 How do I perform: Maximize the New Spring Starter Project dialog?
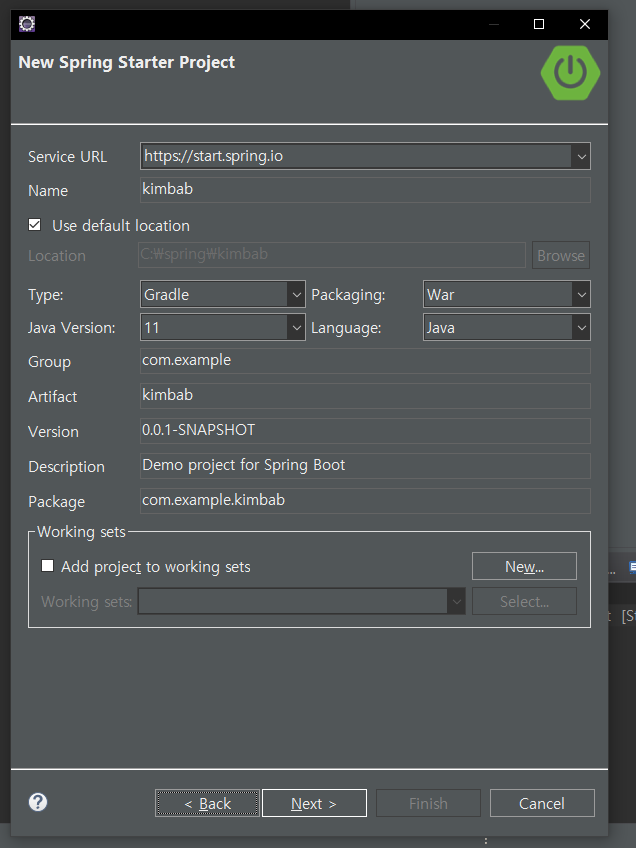pyautogui.click(x=539, y=24)
